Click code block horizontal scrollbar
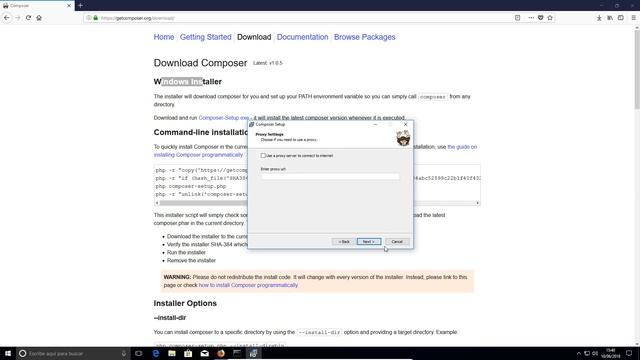Screen dimensions: 640x360 (316, 203)
